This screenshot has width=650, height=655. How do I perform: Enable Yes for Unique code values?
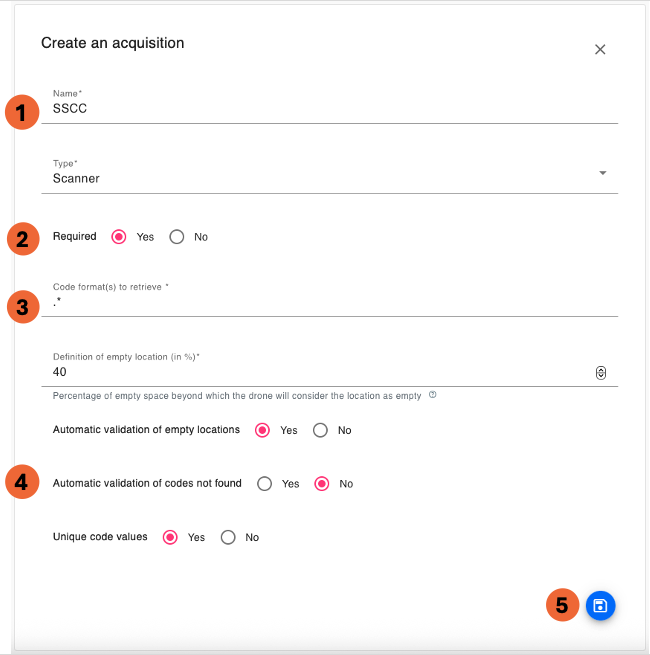[x=171, y=537]
